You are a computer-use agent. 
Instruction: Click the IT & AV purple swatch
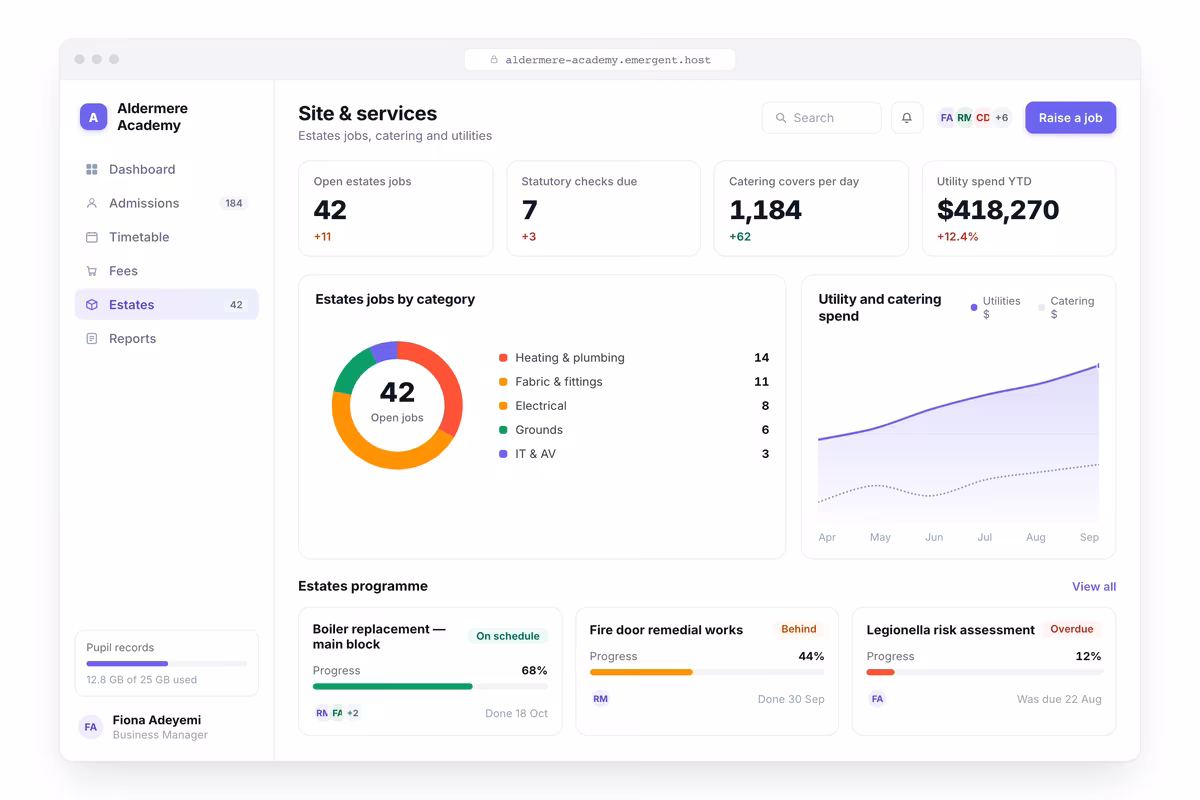point(503,454)
